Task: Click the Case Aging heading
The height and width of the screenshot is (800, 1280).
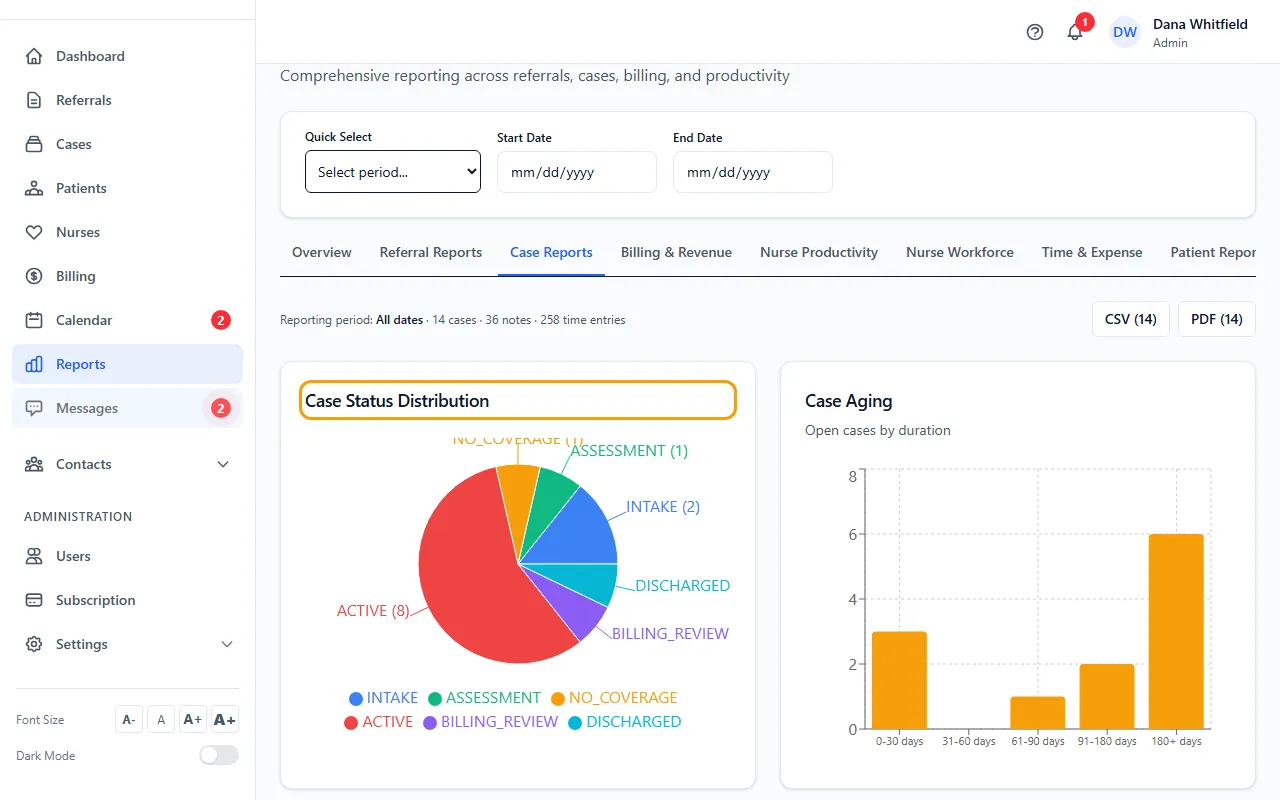Action: [x=848, y=401]
